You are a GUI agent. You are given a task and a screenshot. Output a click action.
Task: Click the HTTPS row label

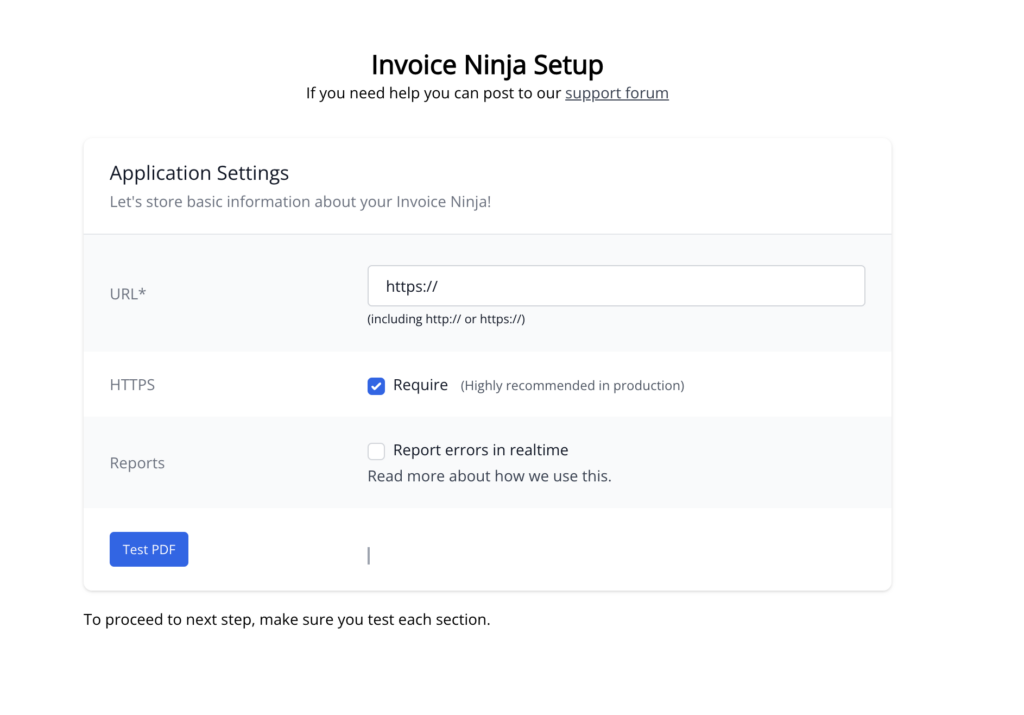132,385
